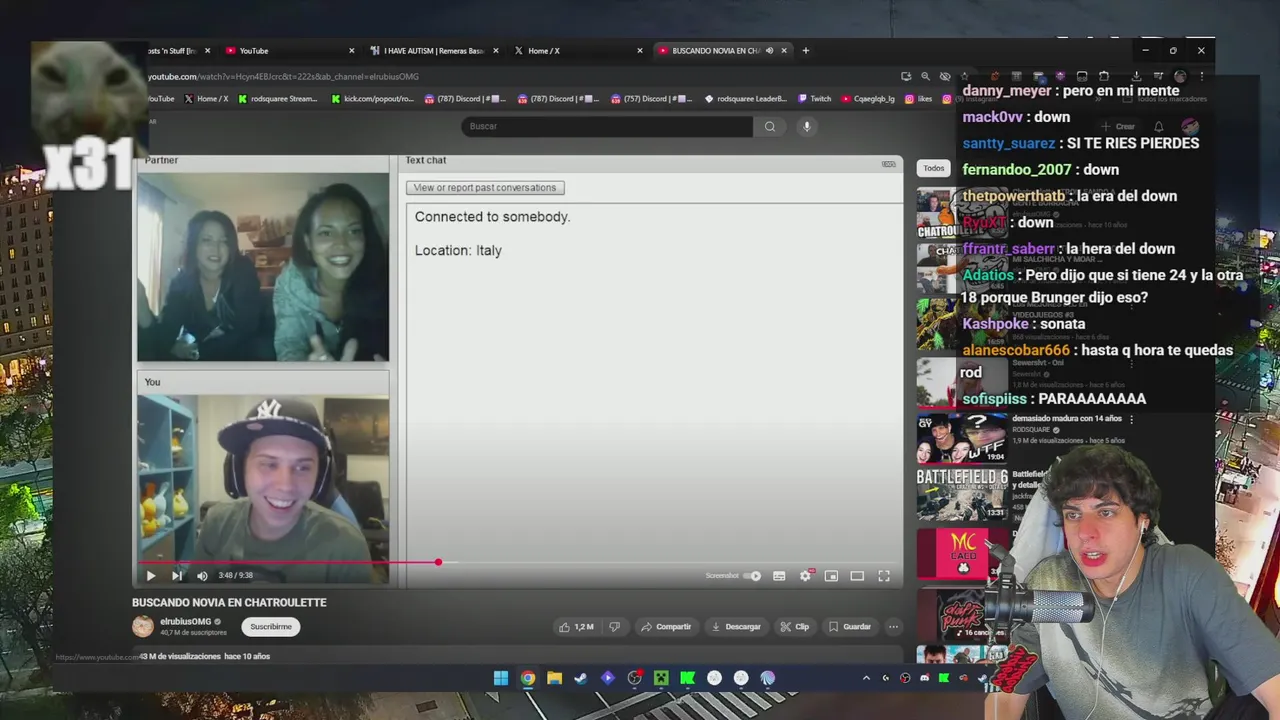This screenshot has height=720, width=1280.
Task: Expand the system tray hidden icons chevron
Action: point(866,678)
